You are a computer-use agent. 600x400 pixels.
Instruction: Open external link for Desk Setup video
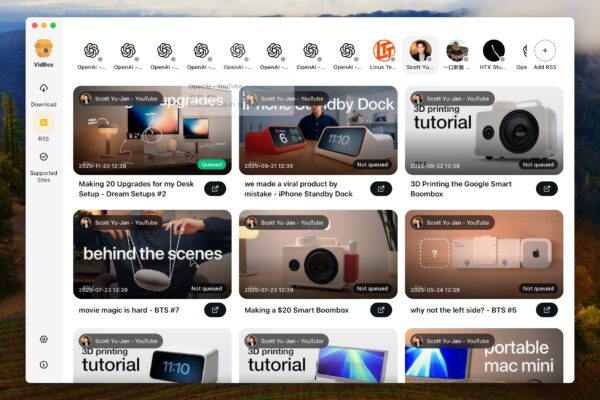[215, 188]
